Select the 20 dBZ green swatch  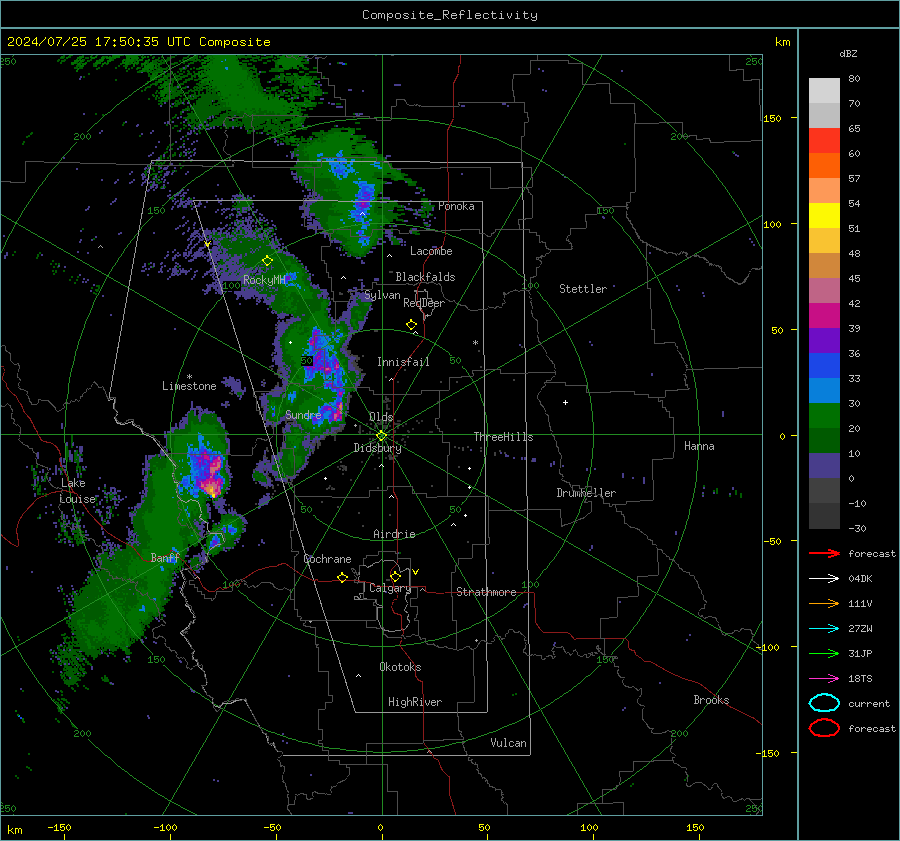tap(824, 415)
